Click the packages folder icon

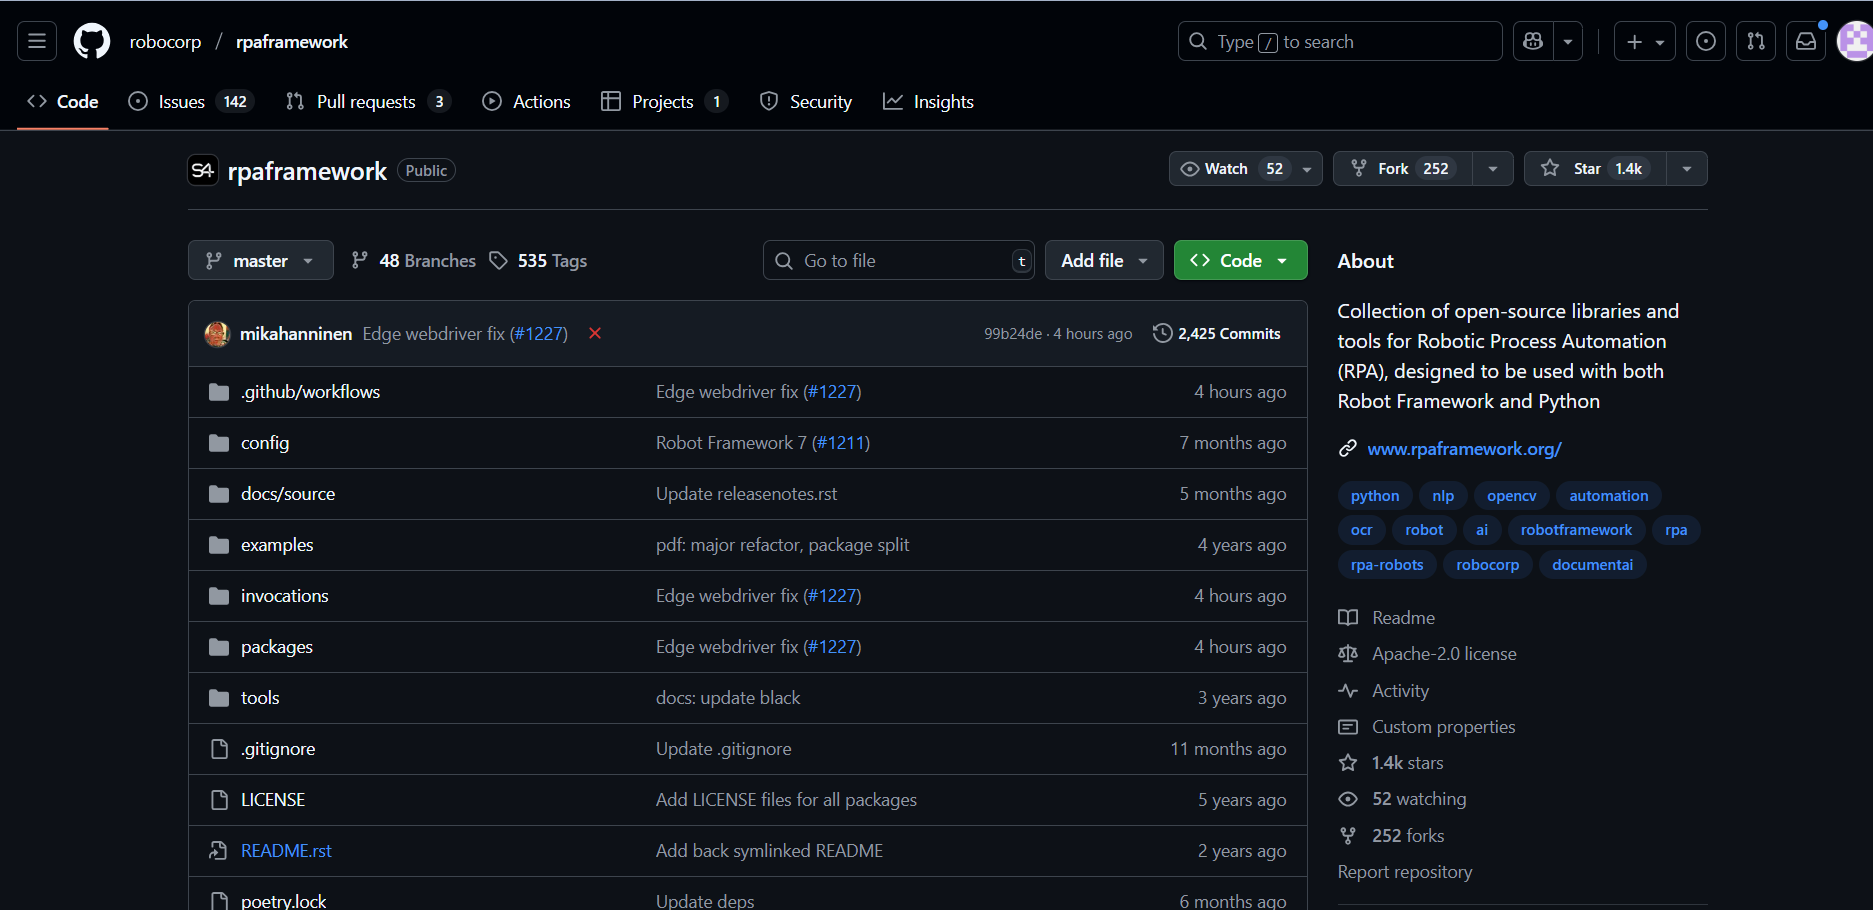coord(219,646)
